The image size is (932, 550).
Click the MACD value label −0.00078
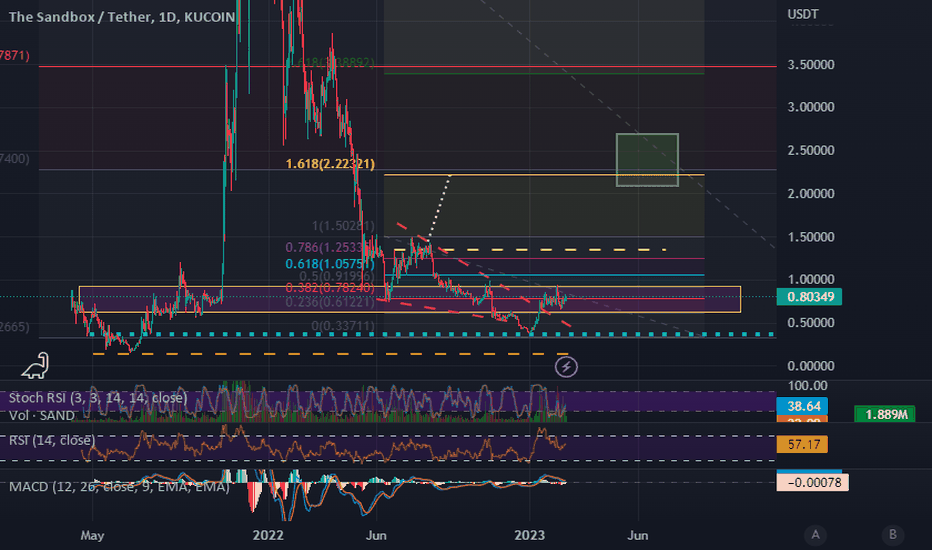coord(813,482)
